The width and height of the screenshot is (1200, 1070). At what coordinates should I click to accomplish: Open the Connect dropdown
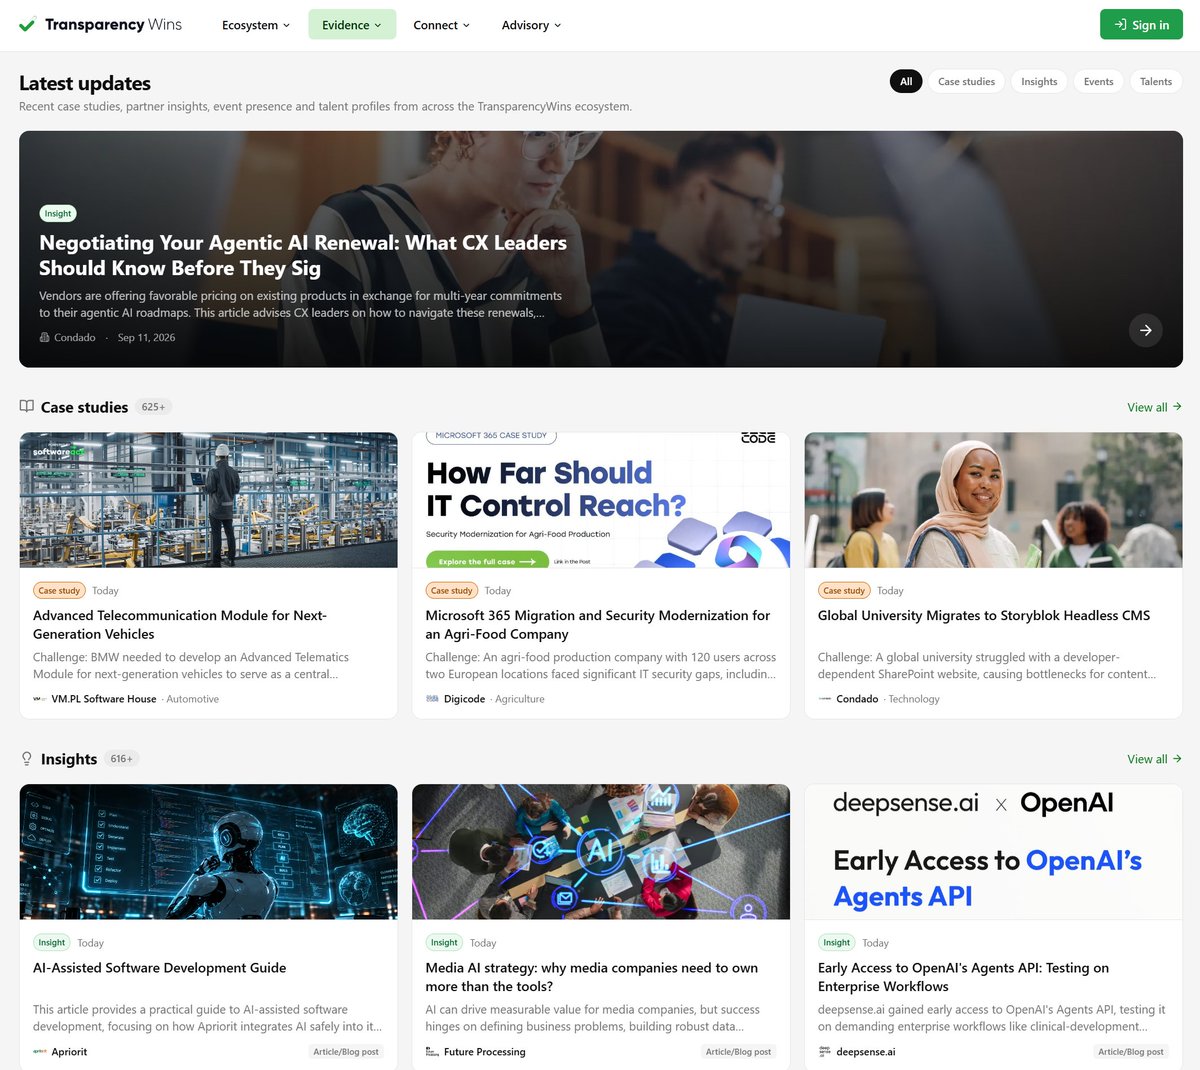[x=442, y=25]
